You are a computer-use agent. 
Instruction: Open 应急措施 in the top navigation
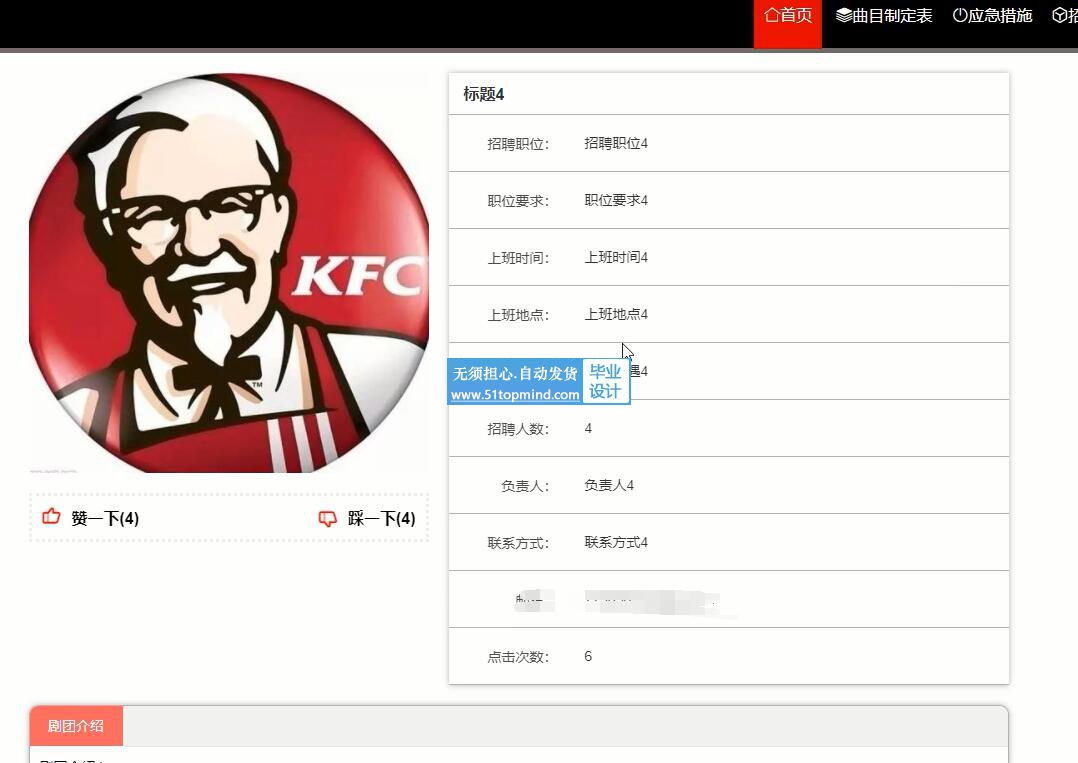(992, 15)
